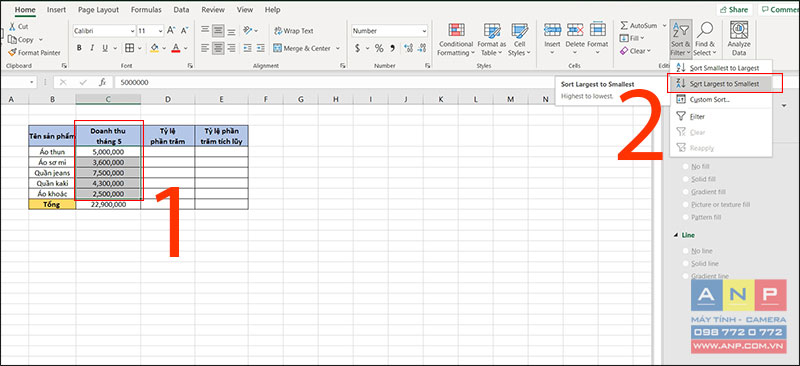Toggle Italic formatting

[92, 48]
